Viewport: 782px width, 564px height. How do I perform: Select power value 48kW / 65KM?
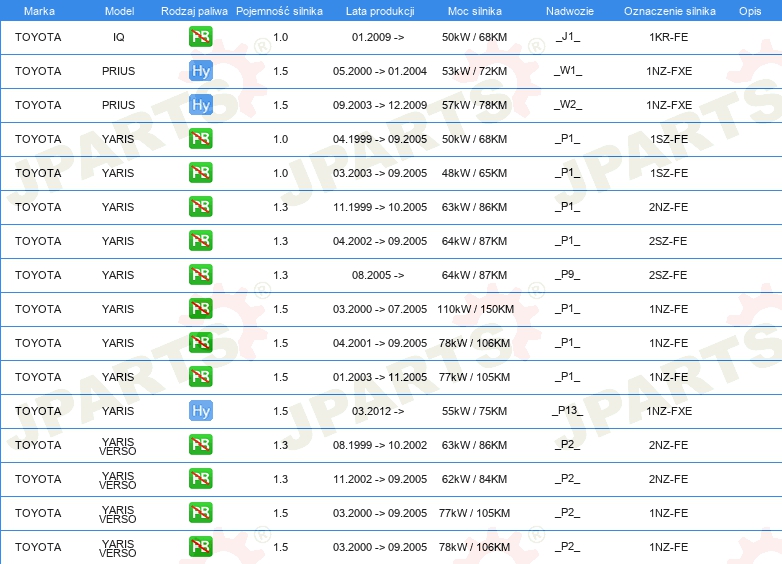point(474,173)
